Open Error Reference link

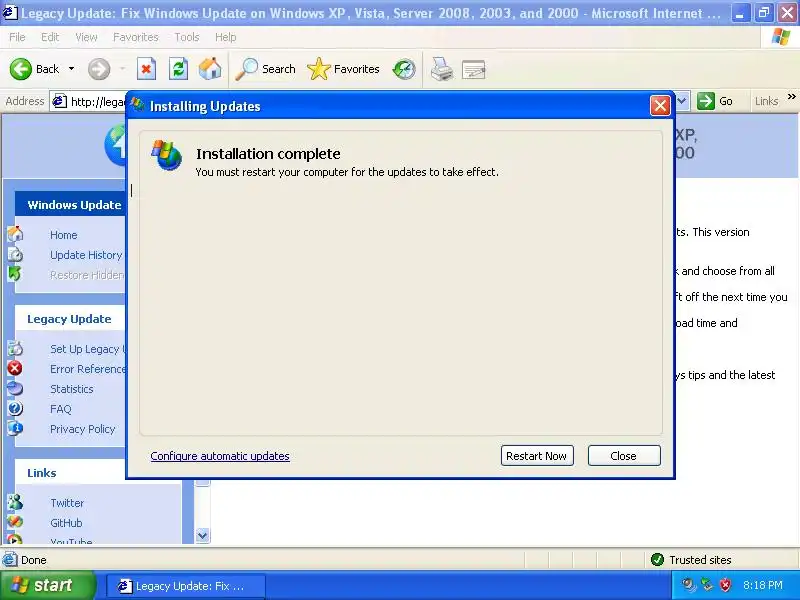pos(87,369)
